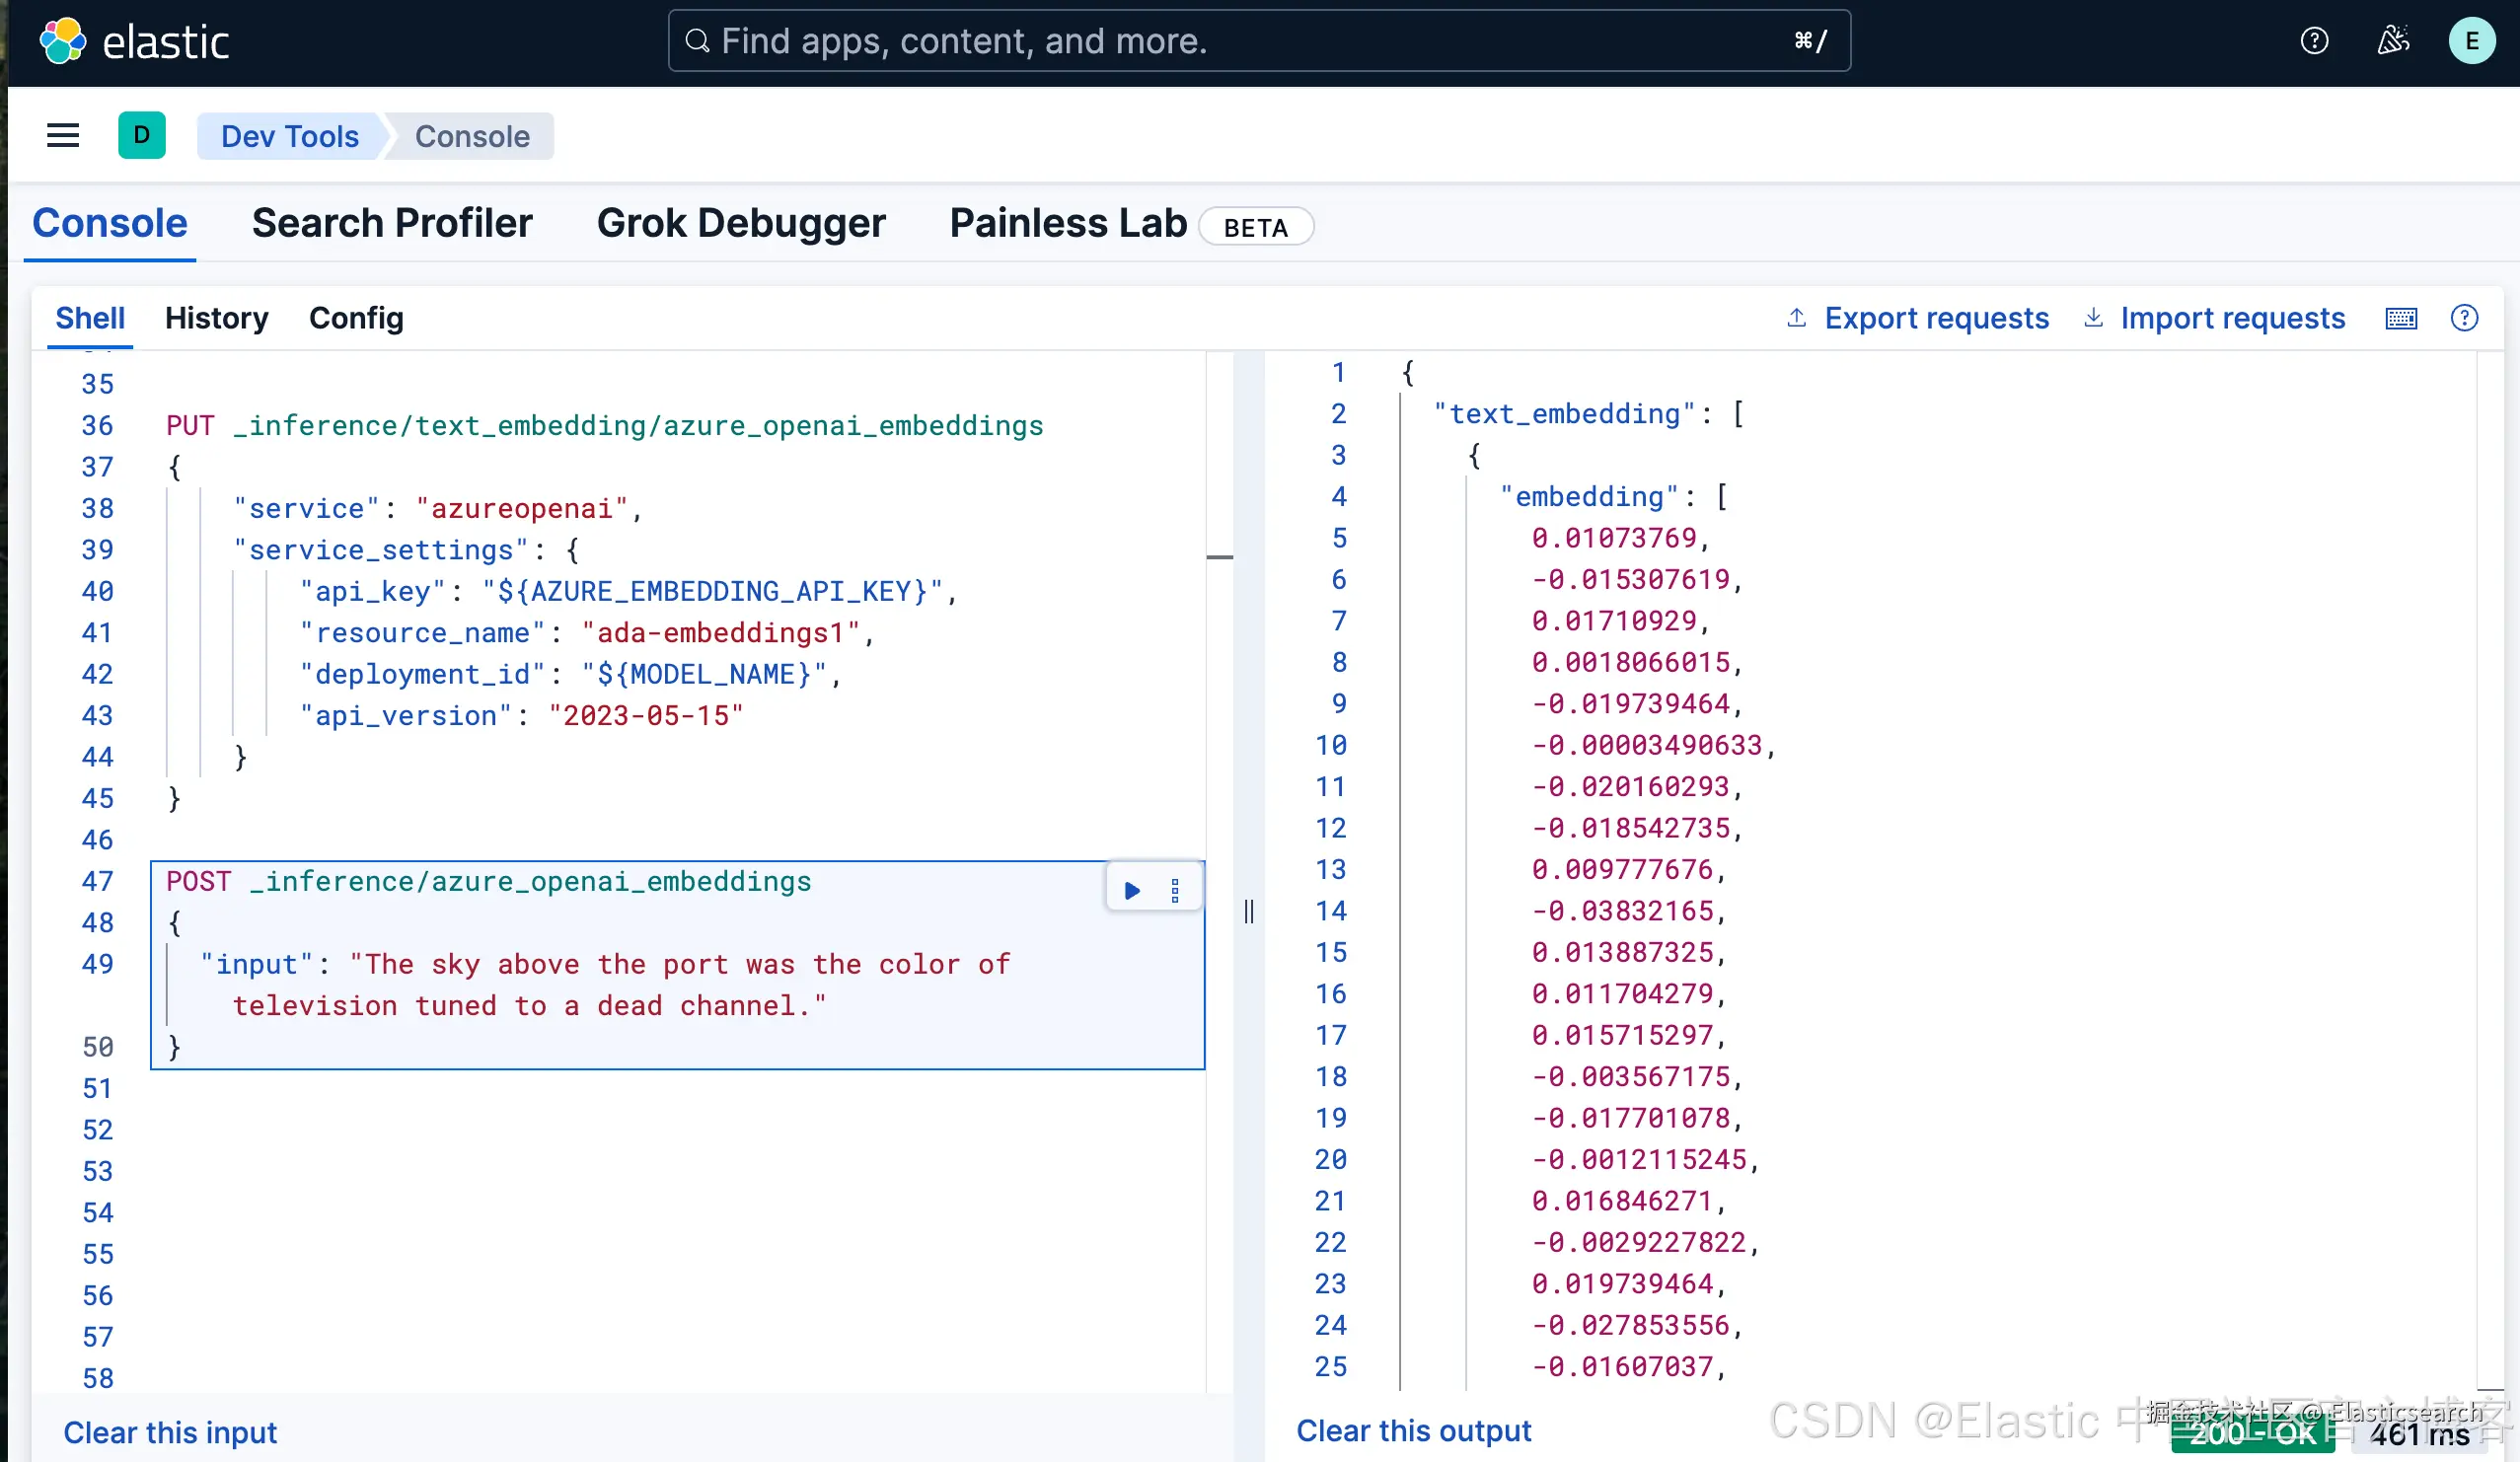Open keyboard shortcuts icon

pyautogui.click(x=2401, y=319)
